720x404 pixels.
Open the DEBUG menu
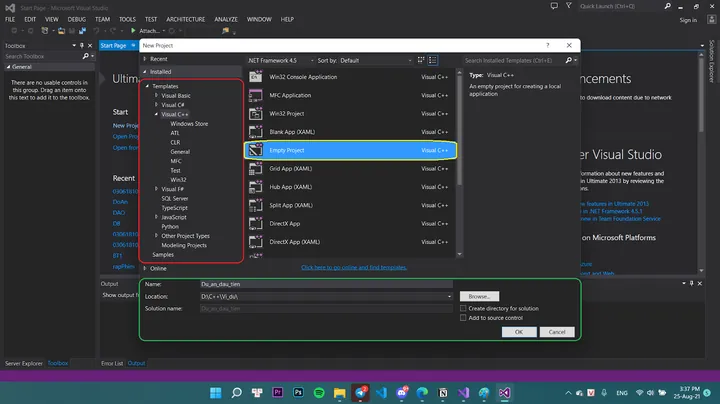(77, 19)
